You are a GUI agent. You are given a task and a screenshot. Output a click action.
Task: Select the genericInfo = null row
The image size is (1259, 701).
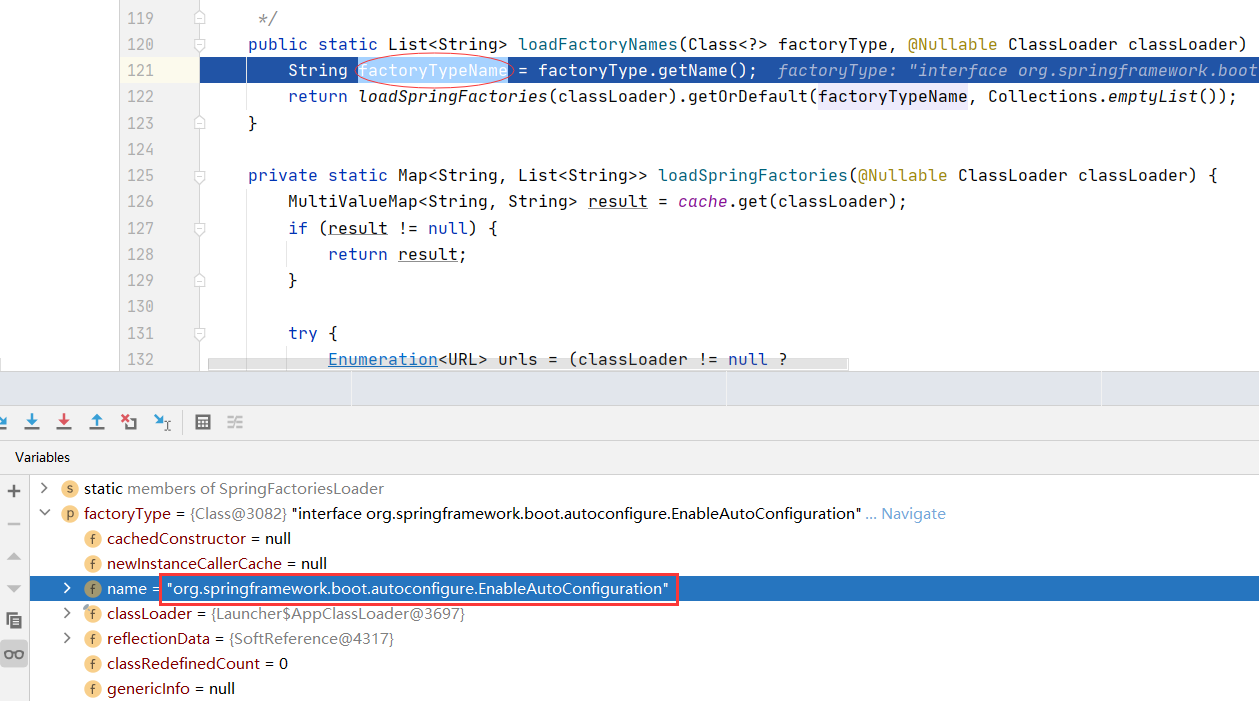644,688
